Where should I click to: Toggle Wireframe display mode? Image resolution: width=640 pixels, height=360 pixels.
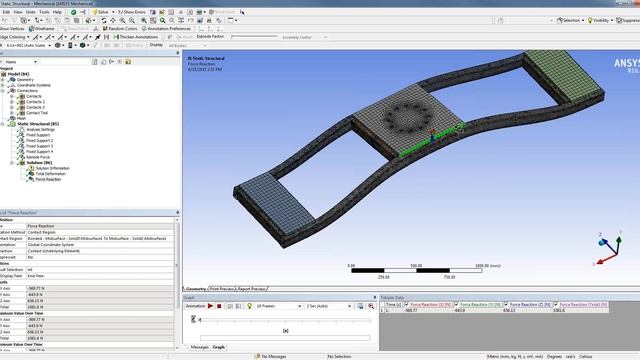point(41,29)
